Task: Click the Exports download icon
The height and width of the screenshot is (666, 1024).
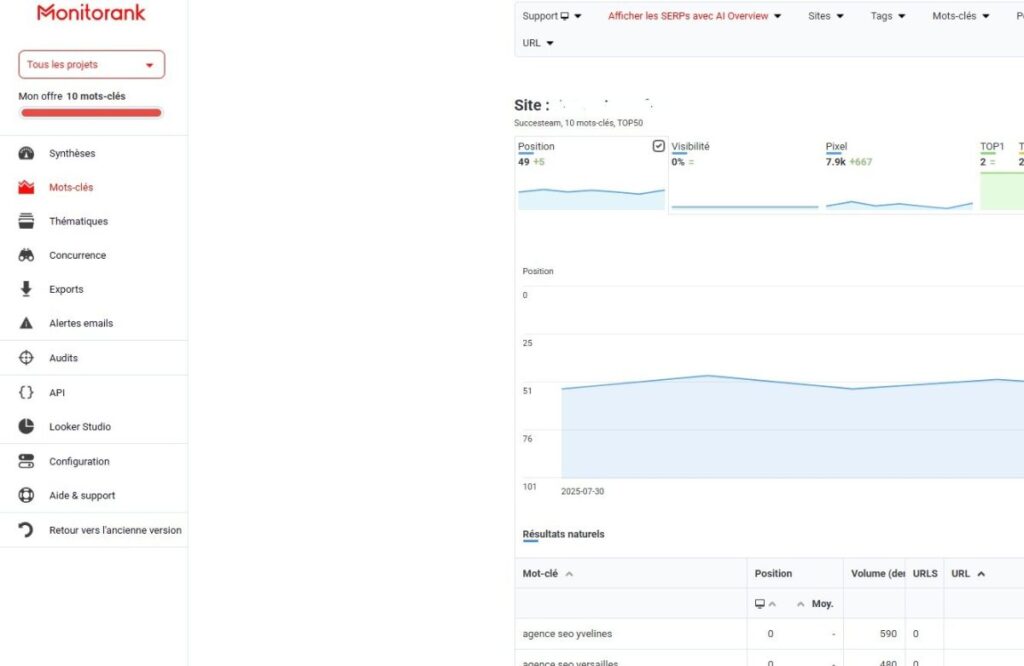Action: [26, 289]
